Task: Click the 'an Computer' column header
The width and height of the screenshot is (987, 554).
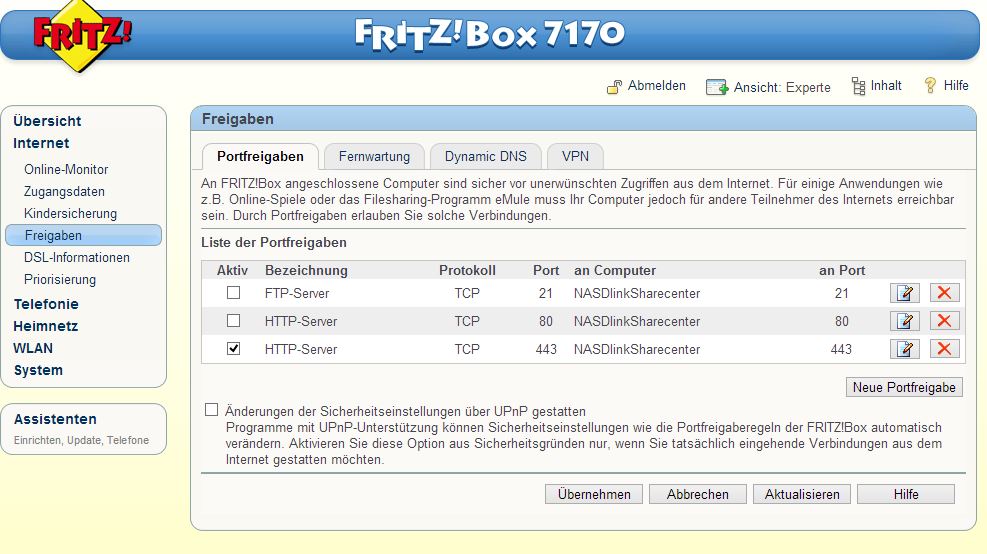Action: pos(614,271)
